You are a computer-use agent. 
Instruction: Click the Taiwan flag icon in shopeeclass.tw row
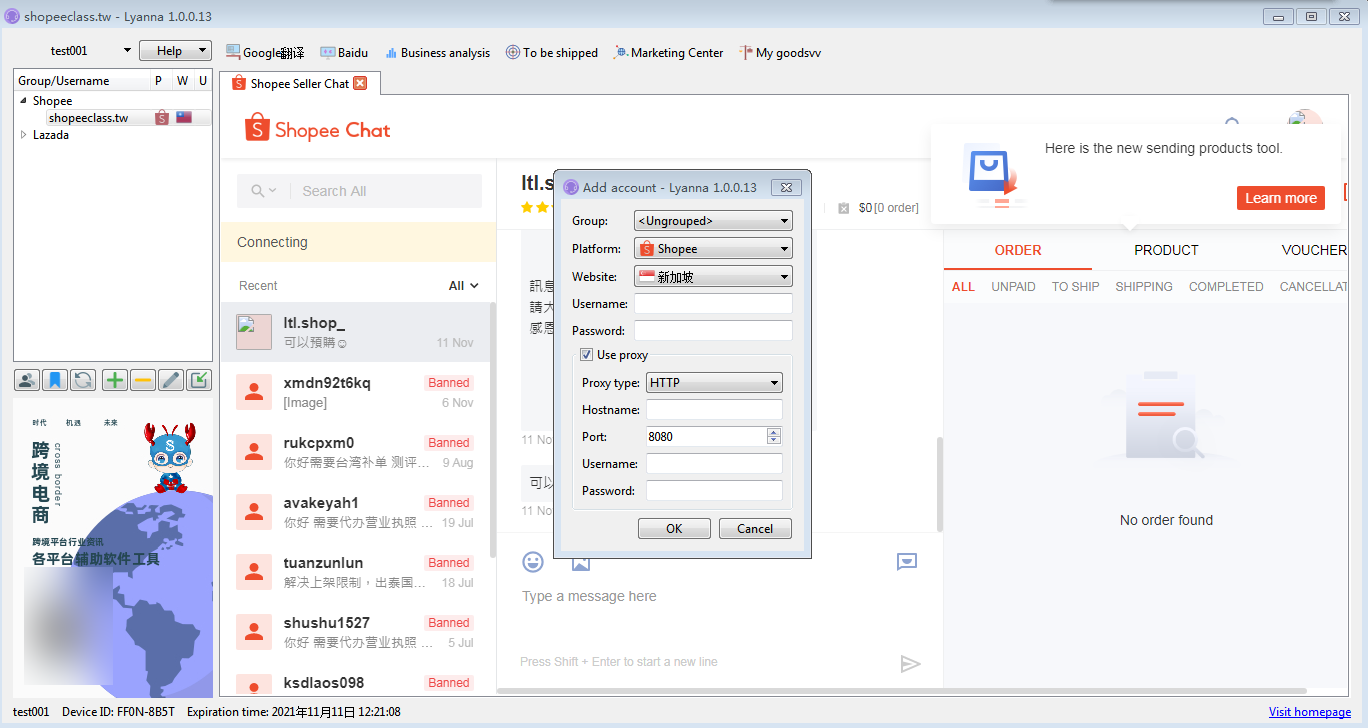[184, 118]
